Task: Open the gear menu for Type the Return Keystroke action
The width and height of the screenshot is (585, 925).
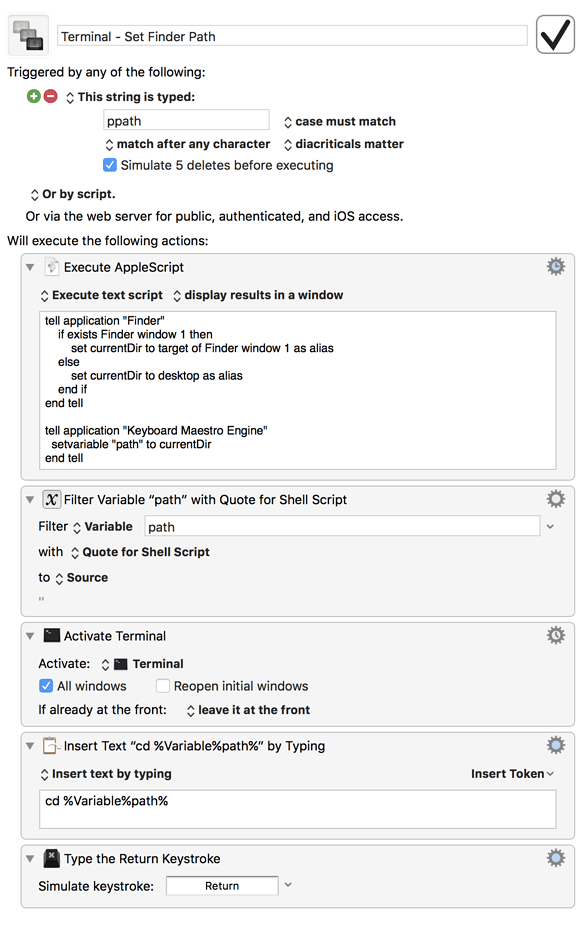Action: point(556,858)
